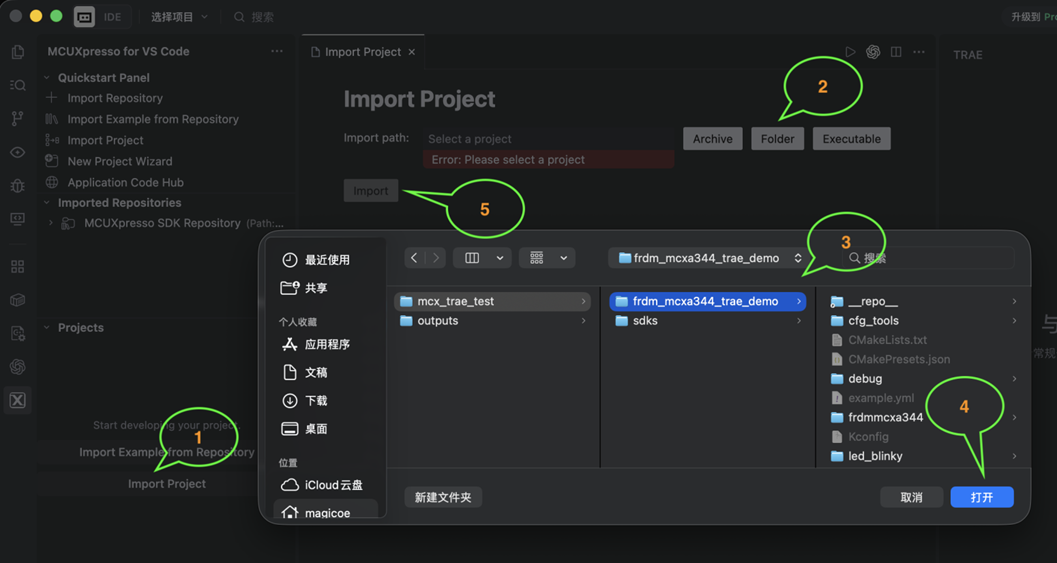The width and height of the screenshot is (1057, 563).
Task: Go forward in the file dialog
Action: (x=435, y=258)
